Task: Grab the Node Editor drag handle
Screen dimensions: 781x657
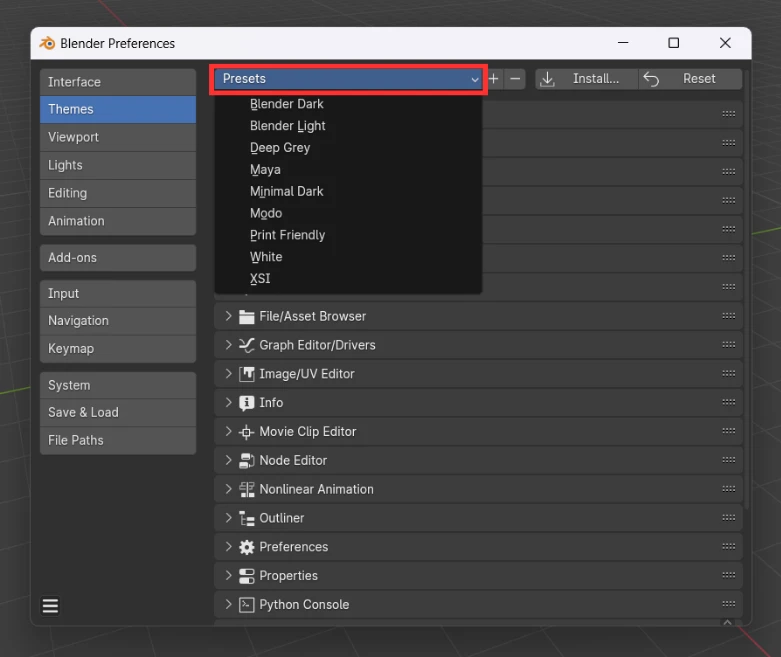Action: click(x=729, y=460)
